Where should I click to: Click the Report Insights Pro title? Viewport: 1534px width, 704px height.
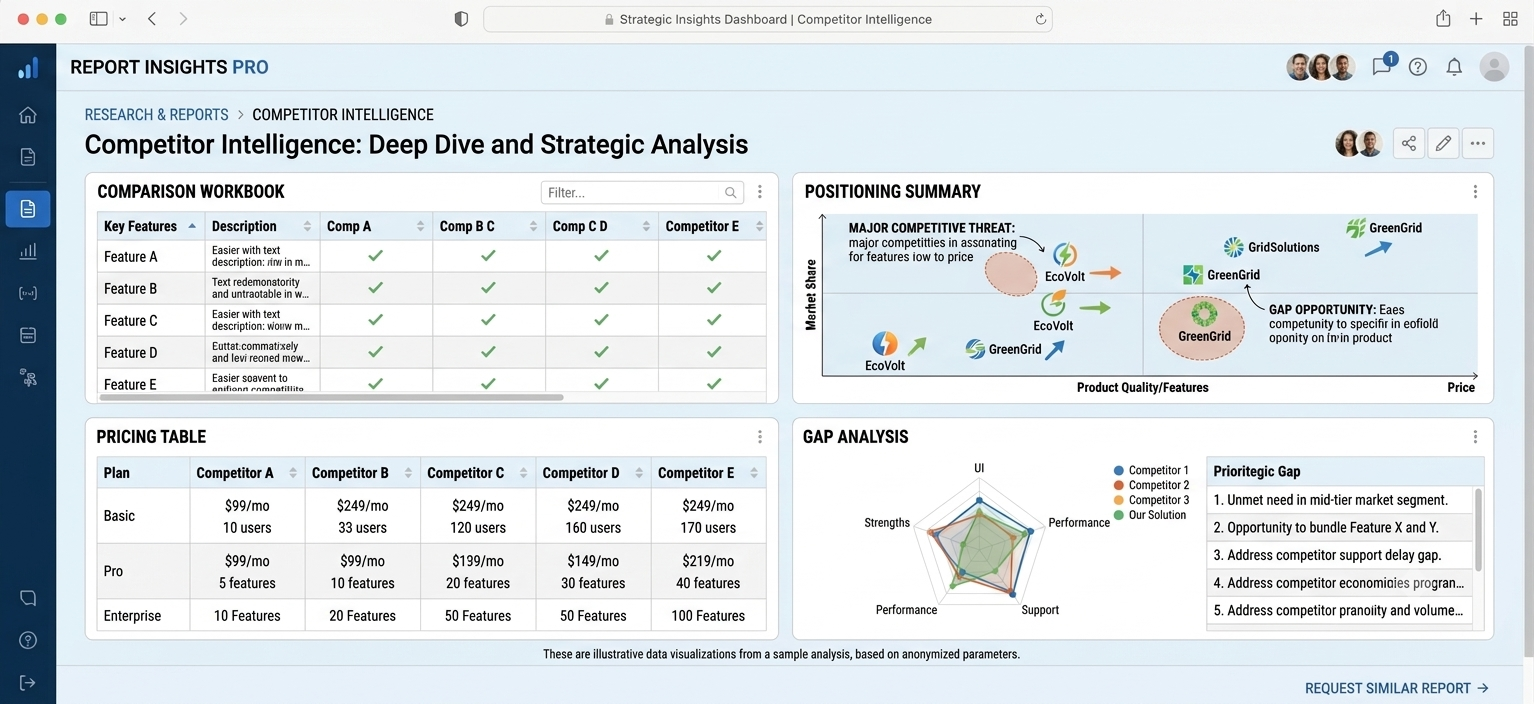169,67
